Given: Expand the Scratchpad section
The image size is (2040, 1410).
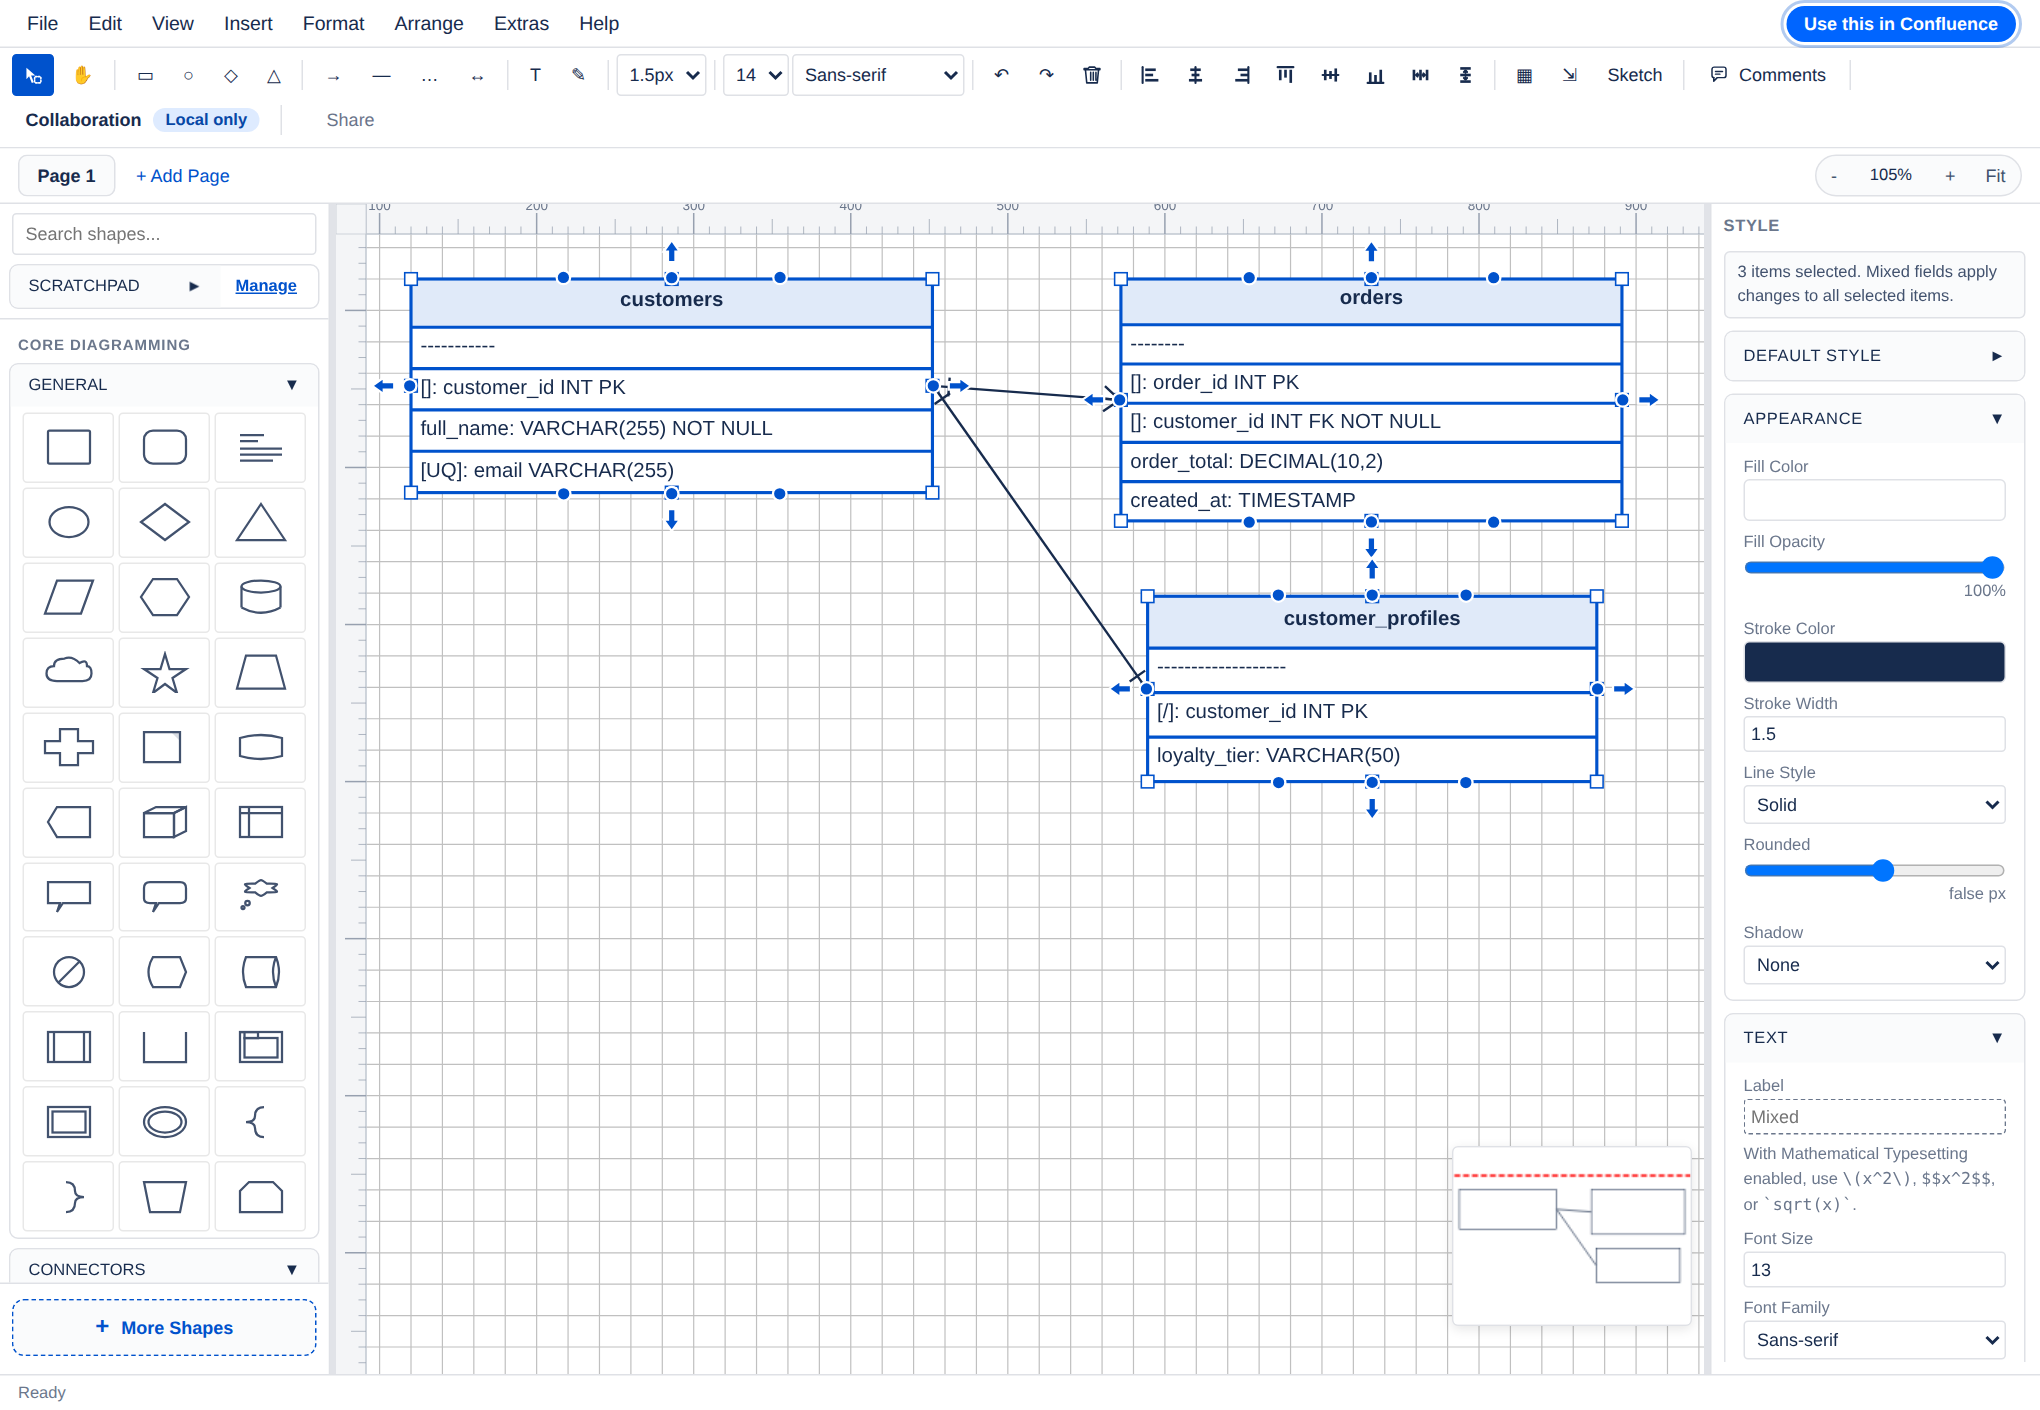Looking at the screenshot, I should click(x=113, y=286).
